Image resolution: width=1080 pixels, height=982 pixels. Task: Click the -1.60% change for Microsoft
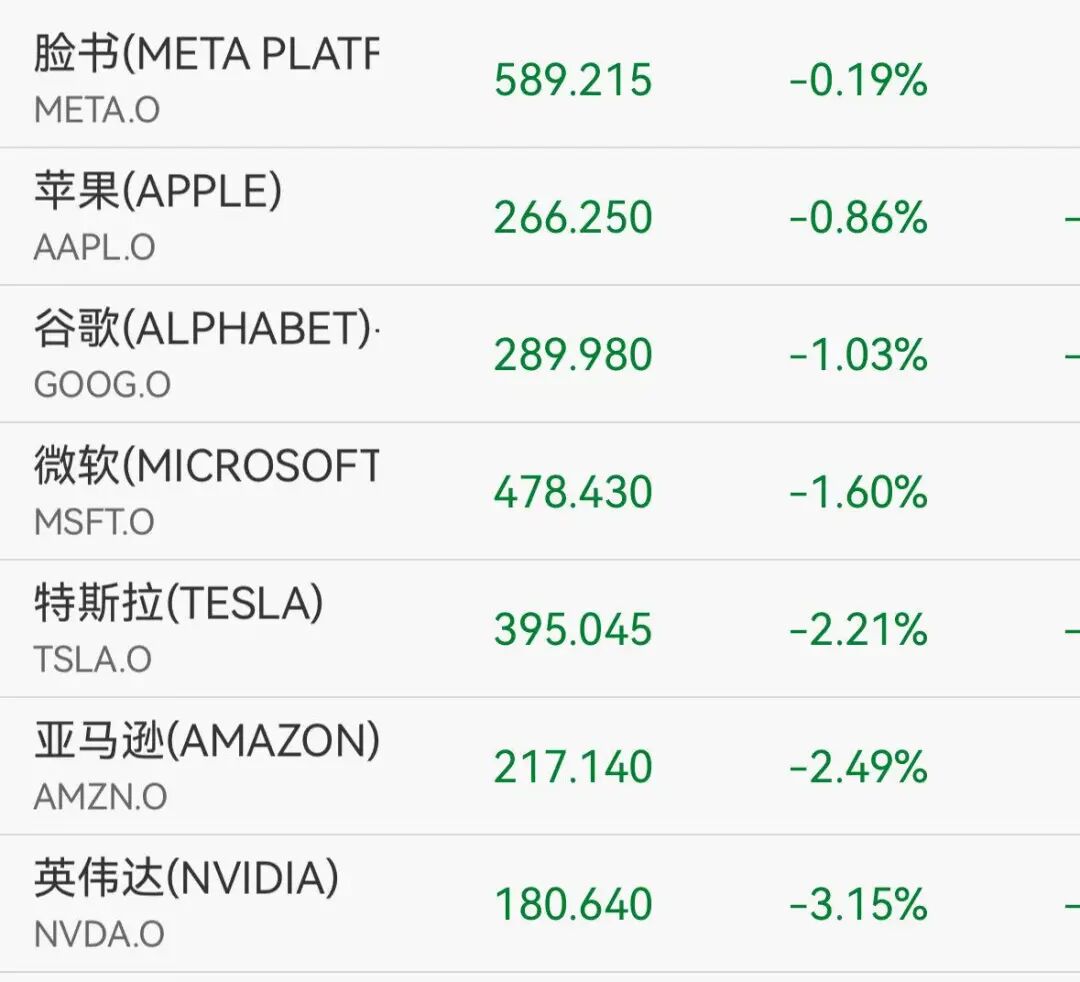pyautogui.click(x=858, y=492)
